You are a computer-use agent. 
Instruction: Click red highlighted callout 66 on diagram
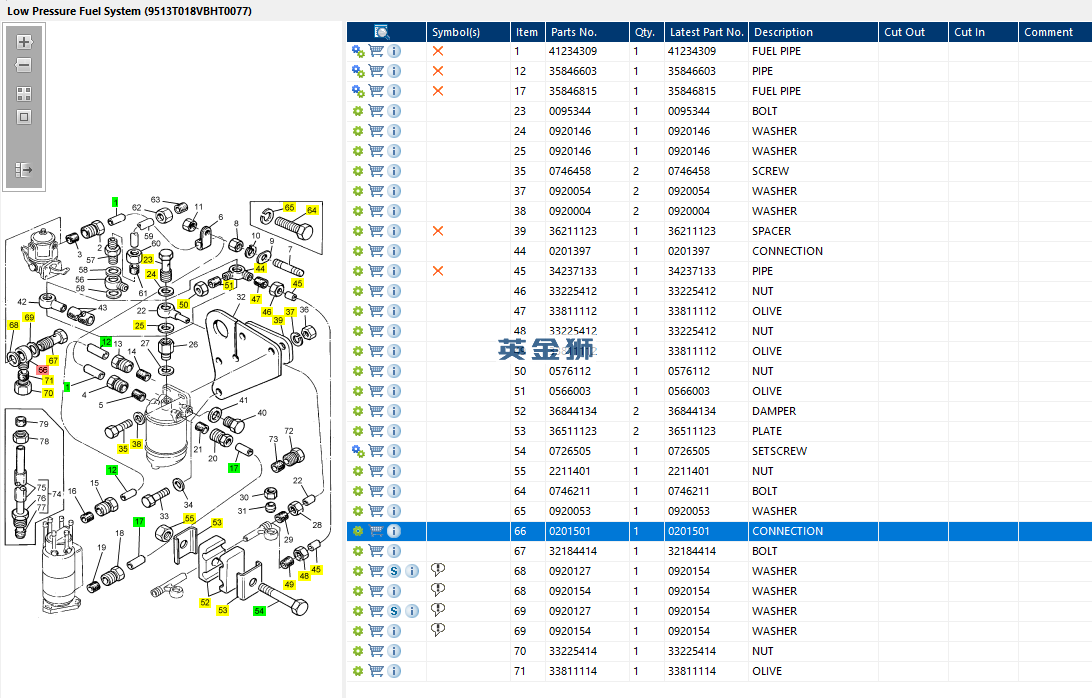42,370
